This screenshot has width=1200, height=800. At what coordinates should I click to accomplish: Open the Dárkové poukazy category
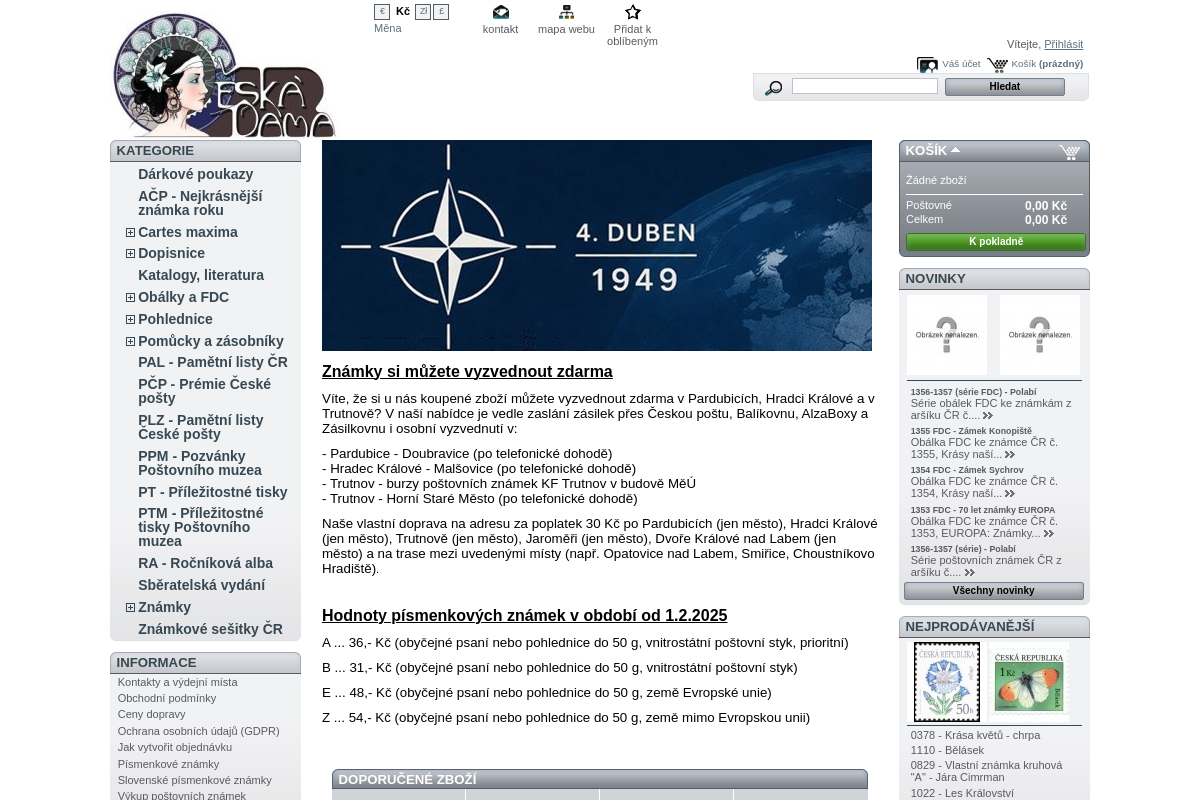pos(195,174)
